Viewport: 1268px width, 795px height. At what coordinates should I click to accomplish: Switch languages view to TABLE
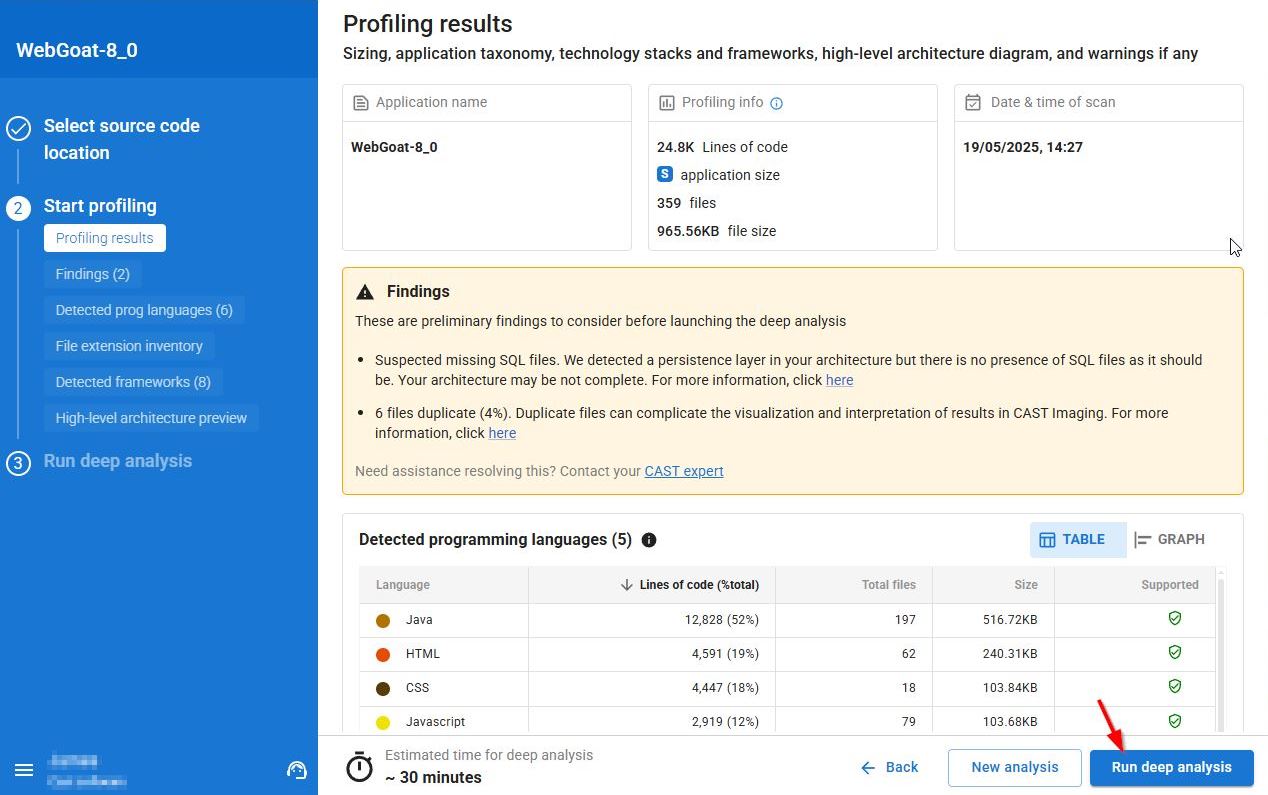pos(1073,540)
